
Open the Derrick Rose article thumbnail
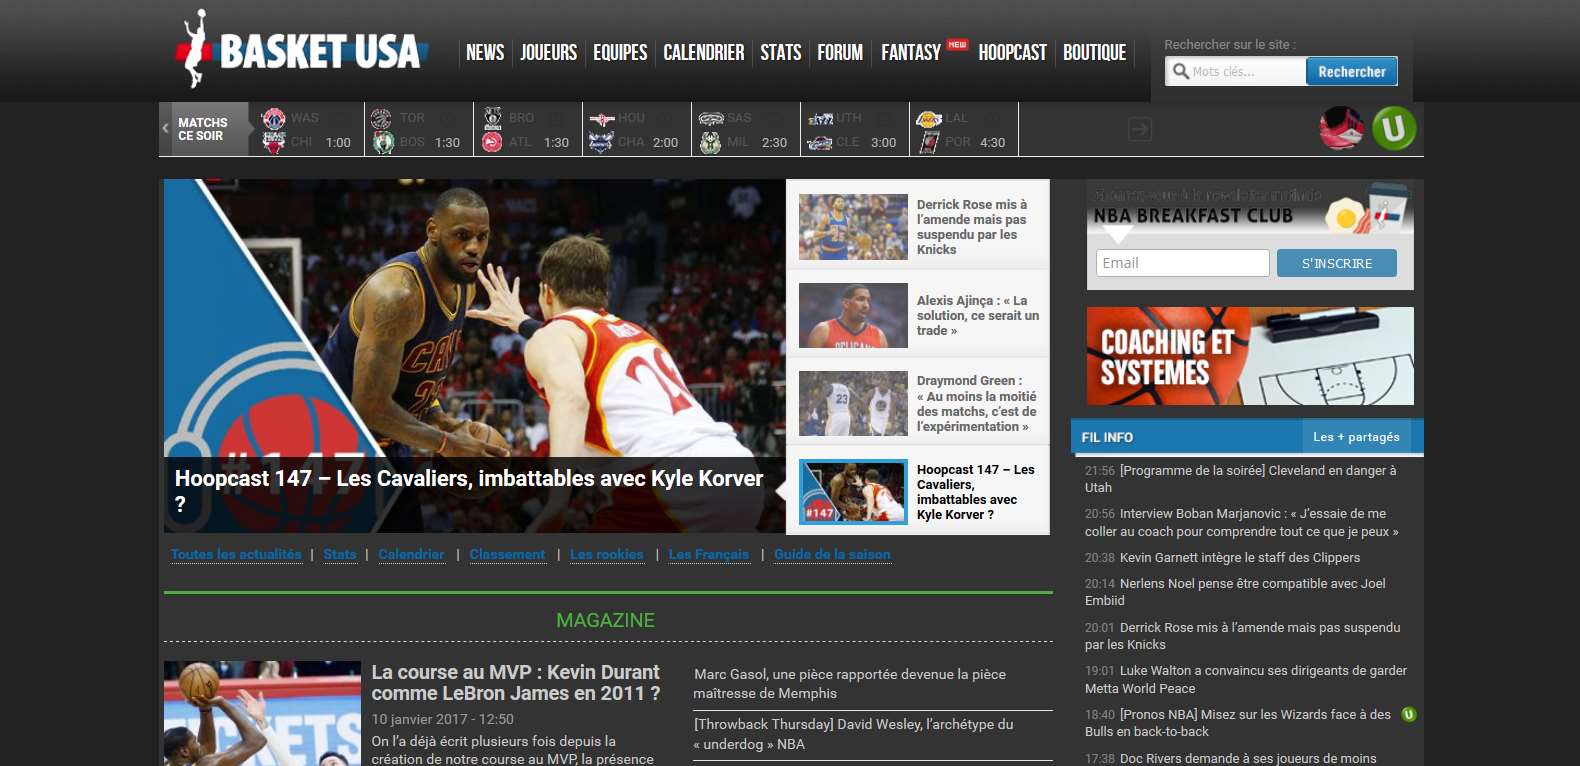click(853, 227)
